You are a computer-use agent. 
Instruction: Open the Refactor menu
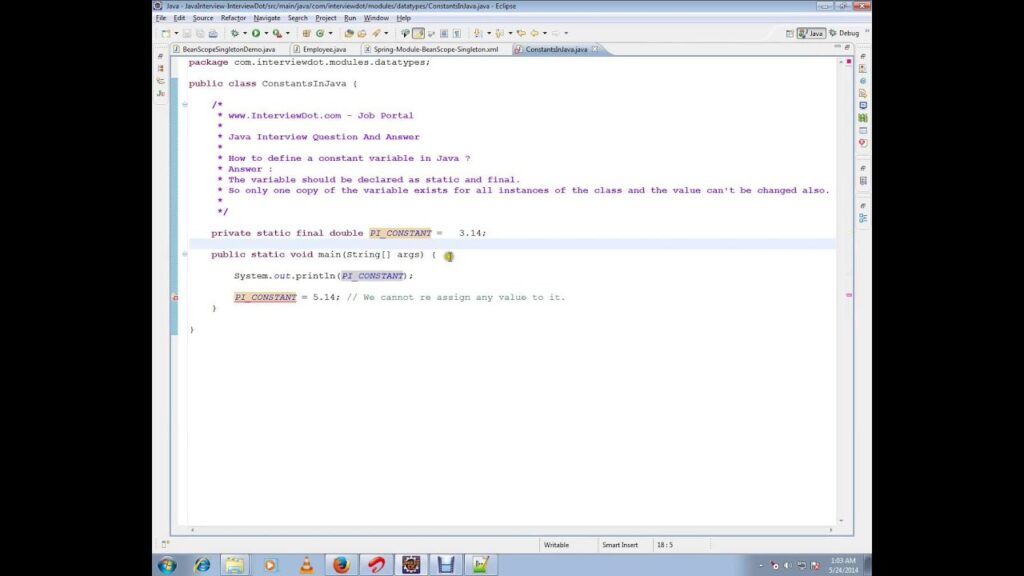(233, 18)
